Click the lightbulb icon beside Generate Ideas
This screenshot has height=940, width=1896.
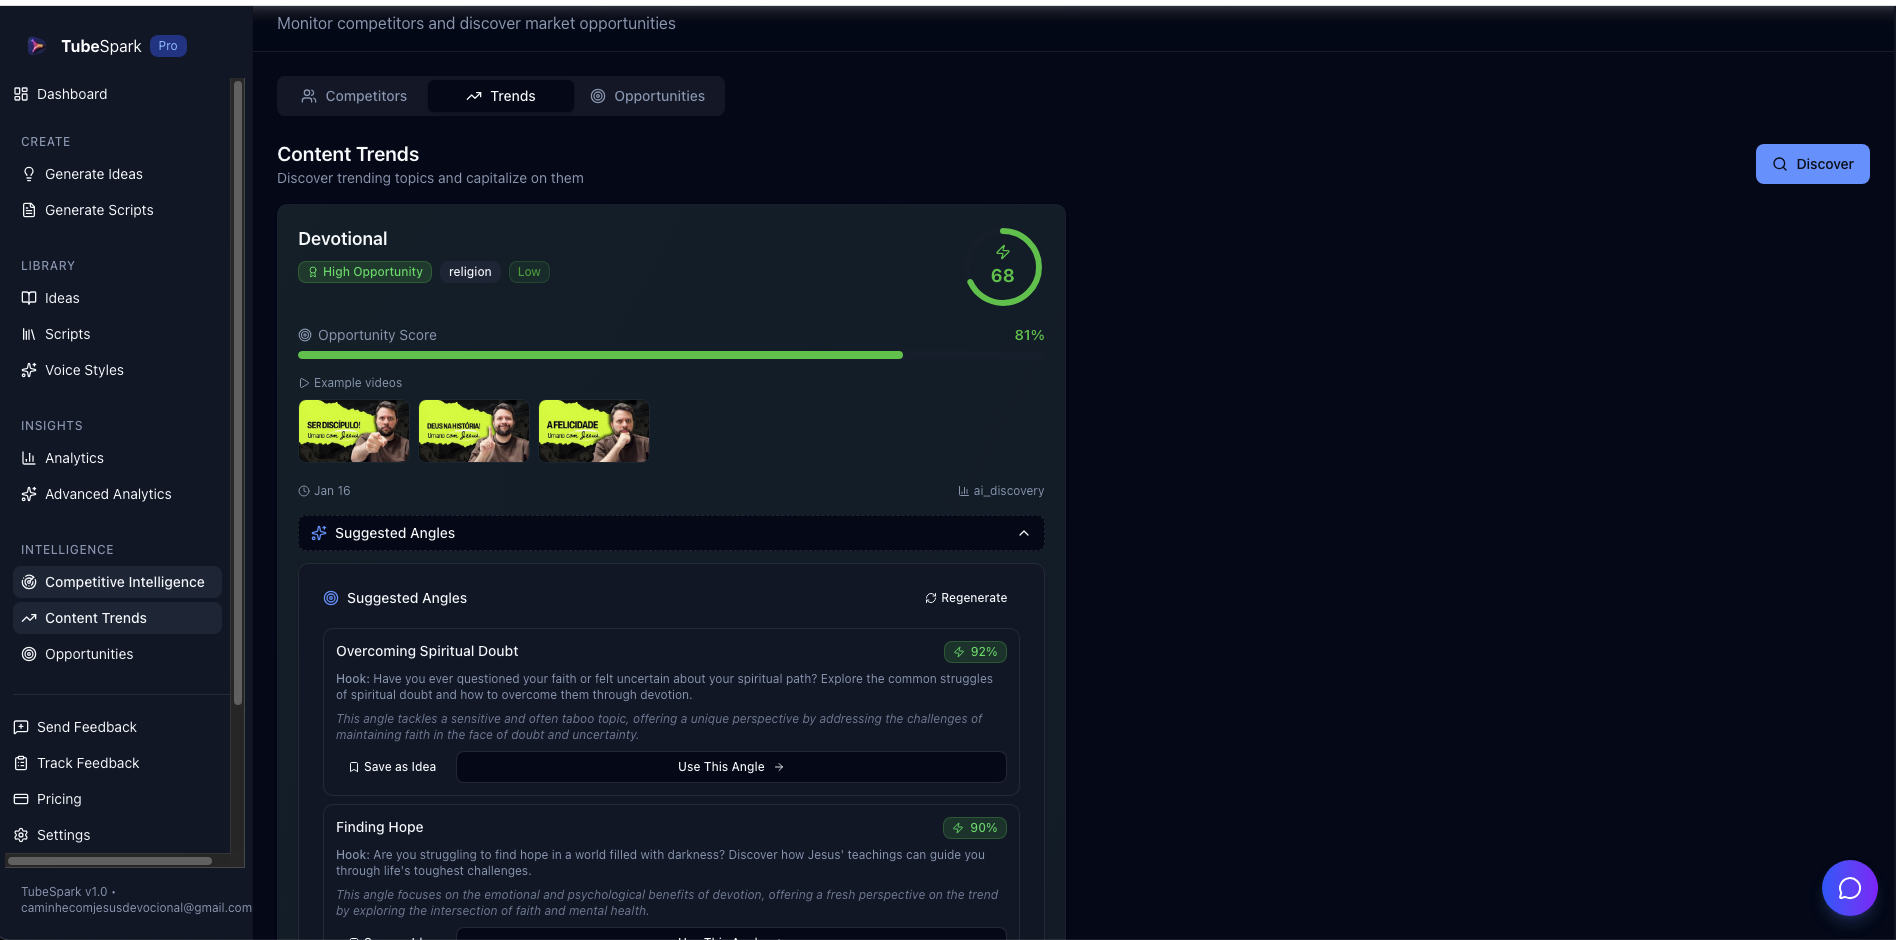point(29,174)
